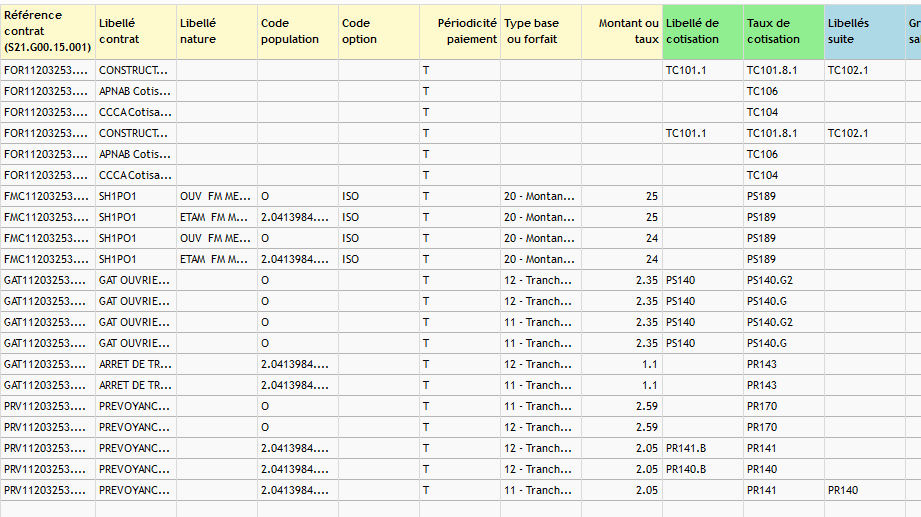Click the TC101.8.1 cell in first row
Viewport: 921px width, 517px height.
(784, 70)
